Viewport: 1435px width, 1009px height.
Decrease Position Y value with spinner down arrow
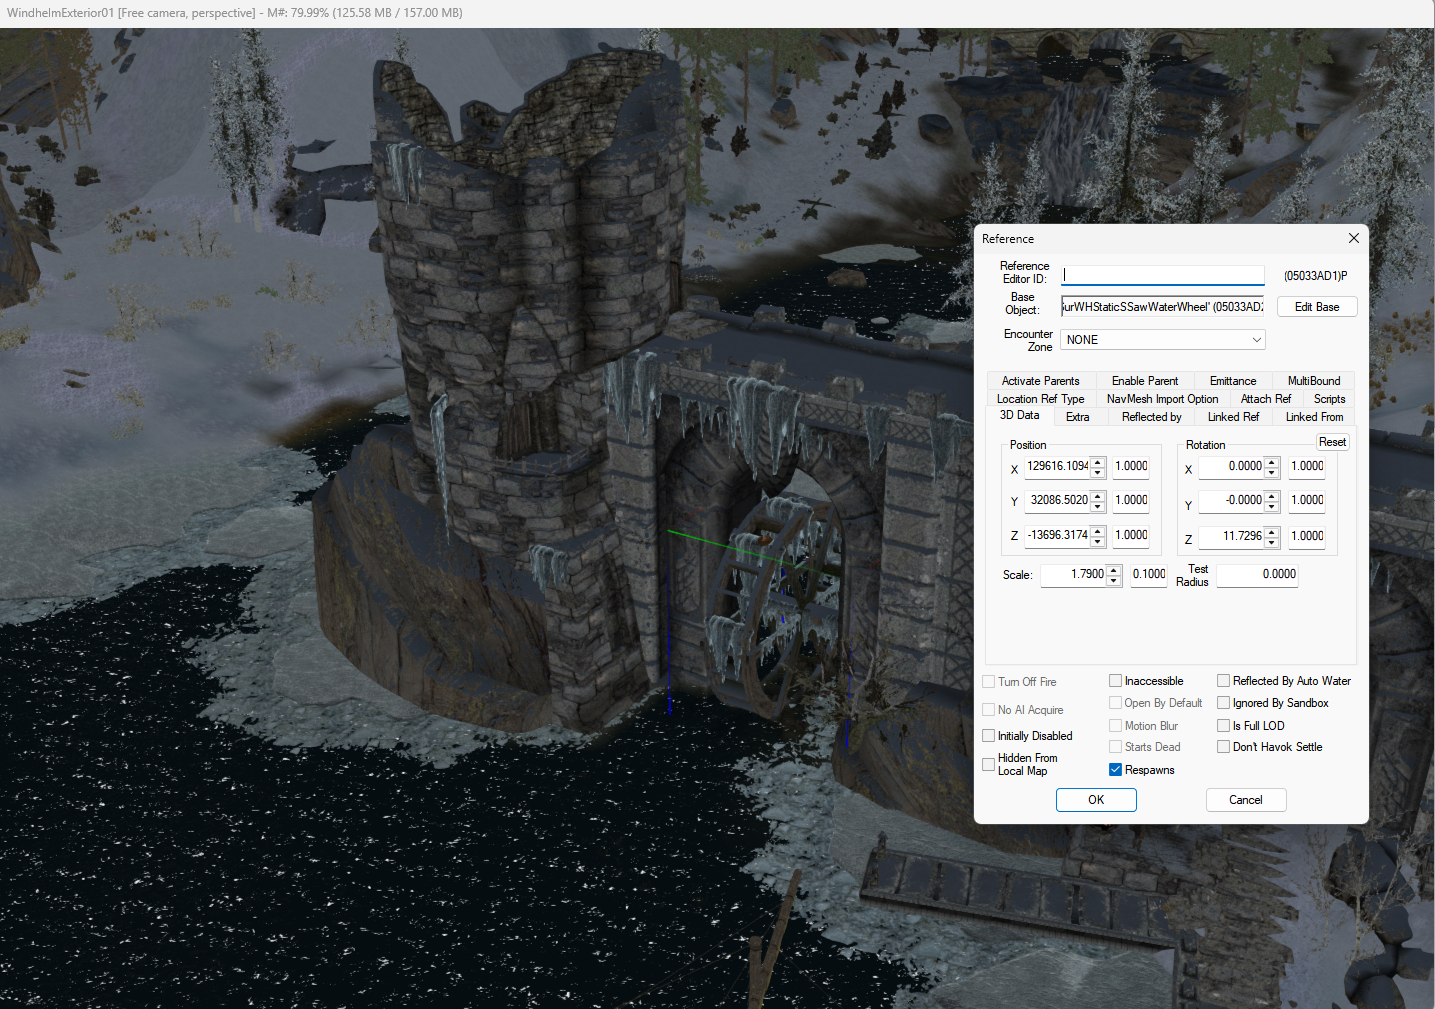[x=1098, y=506]
